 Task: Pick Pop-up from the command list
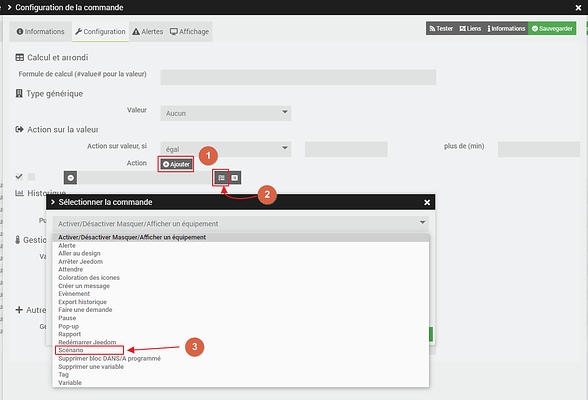tap(68, 326)
